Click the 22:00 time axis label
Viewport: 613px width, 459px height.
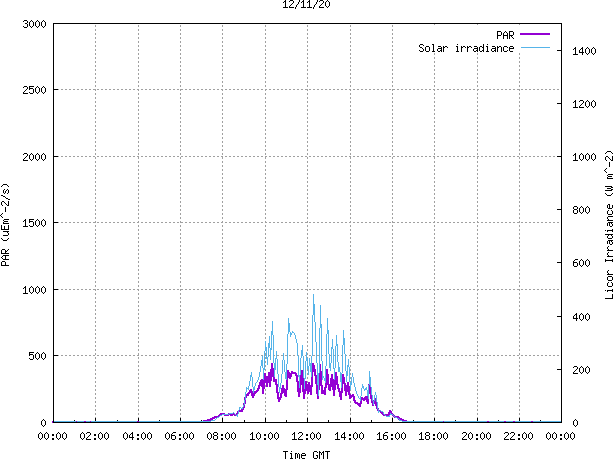(x=518, y=436)
